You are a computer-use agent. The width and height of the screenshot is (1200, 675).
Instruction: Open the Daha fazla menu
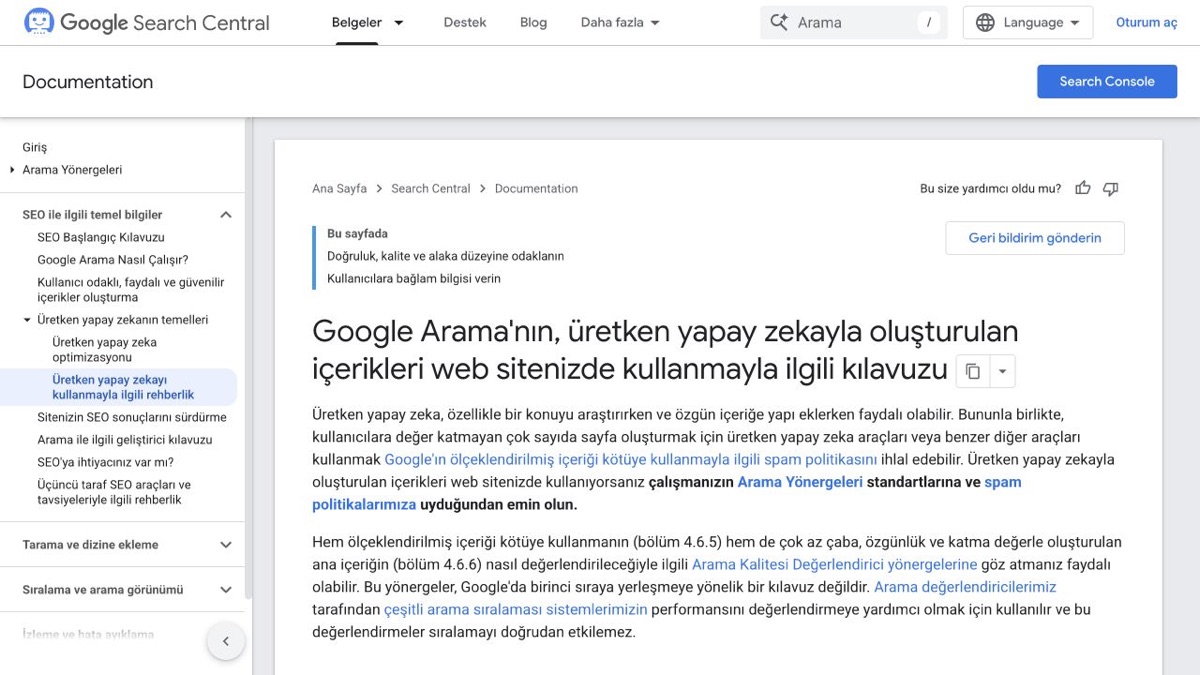(x=620, y=22)
